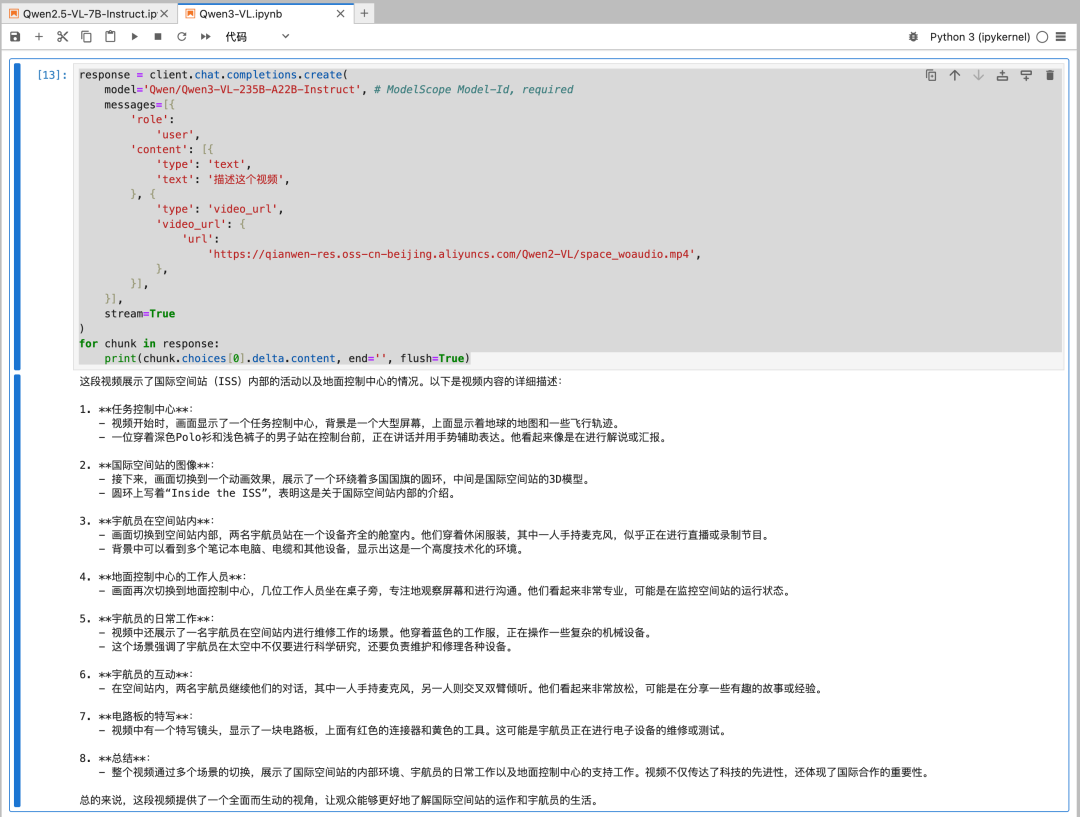The height and width of the screenshot is (817, 1080).
Task: Collapse the code cell via blue bar
Action: 17,216
